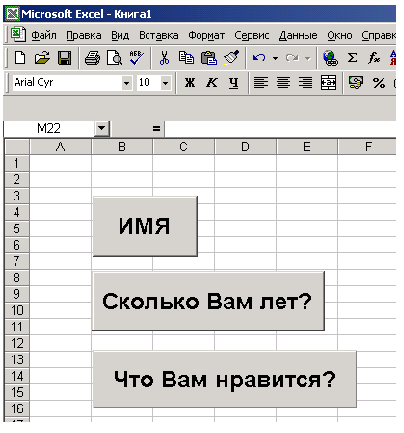Click Excel icon in title bar
This screenshot has height=433, width=404.
pyautogui.click(x=13, y=14)
